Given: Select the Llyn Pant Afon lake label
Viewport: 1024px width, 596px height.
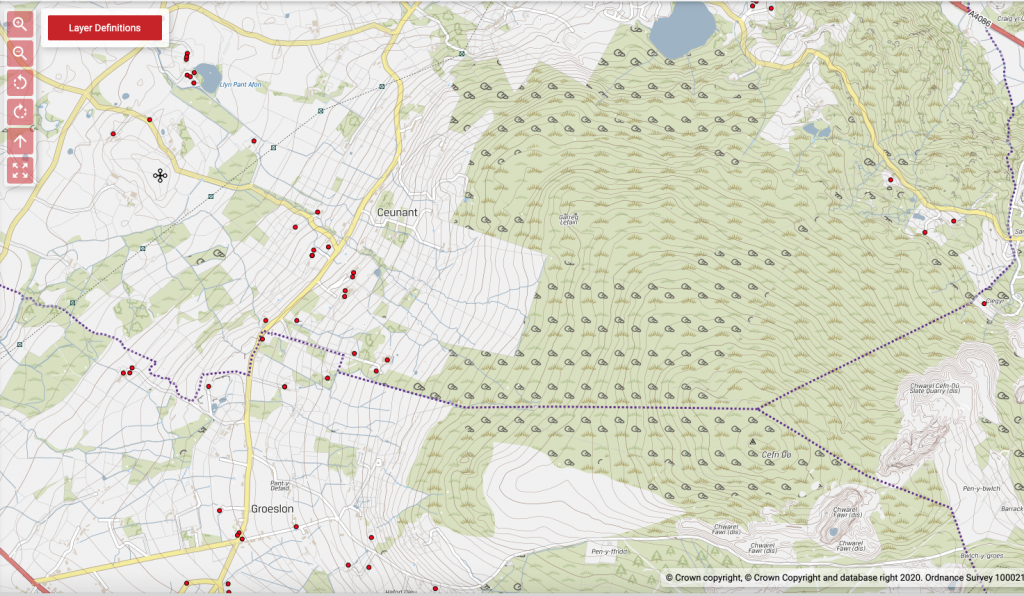Looking at the screenshot, I should click(242, 85).
